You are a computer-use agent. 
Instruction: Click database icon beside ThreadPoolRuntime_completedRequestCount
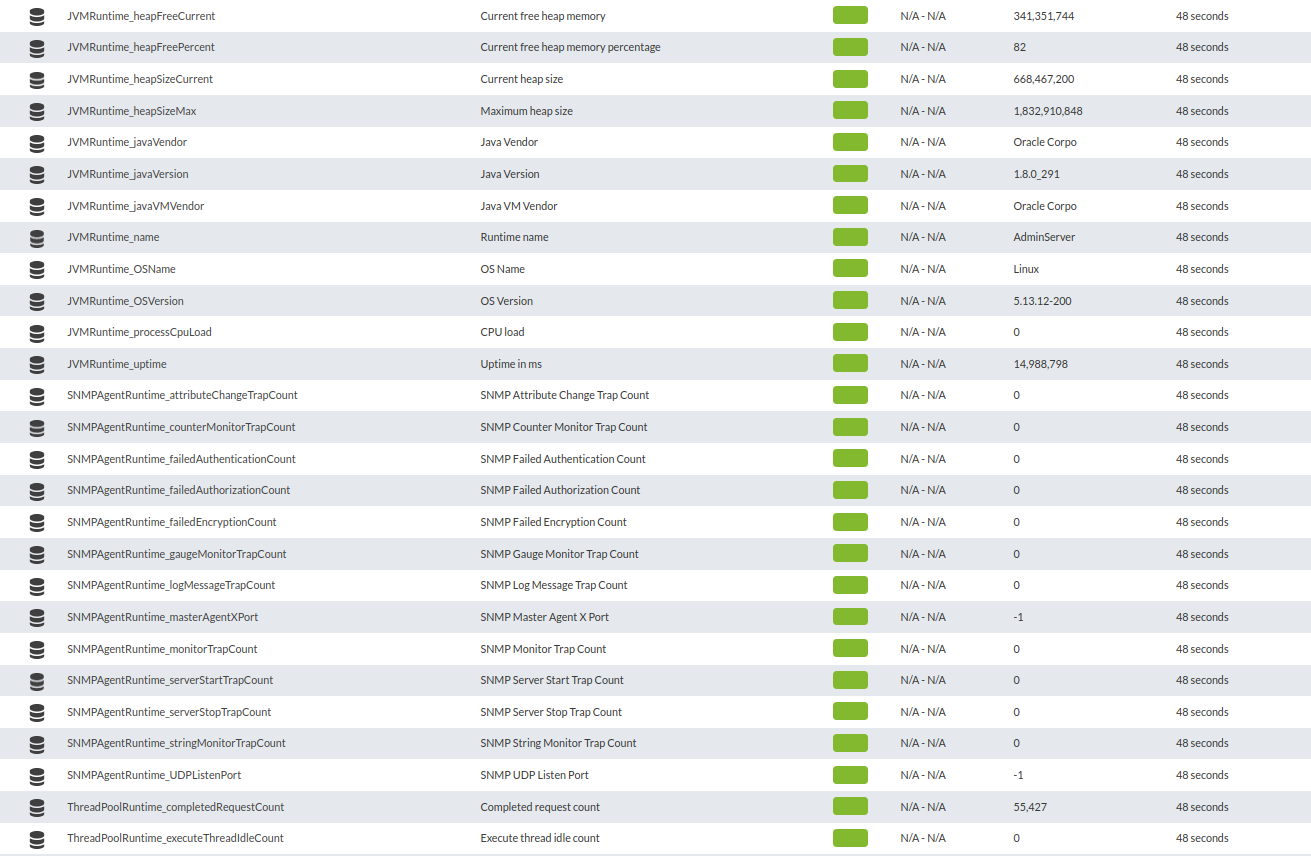(x=37, y=808)
